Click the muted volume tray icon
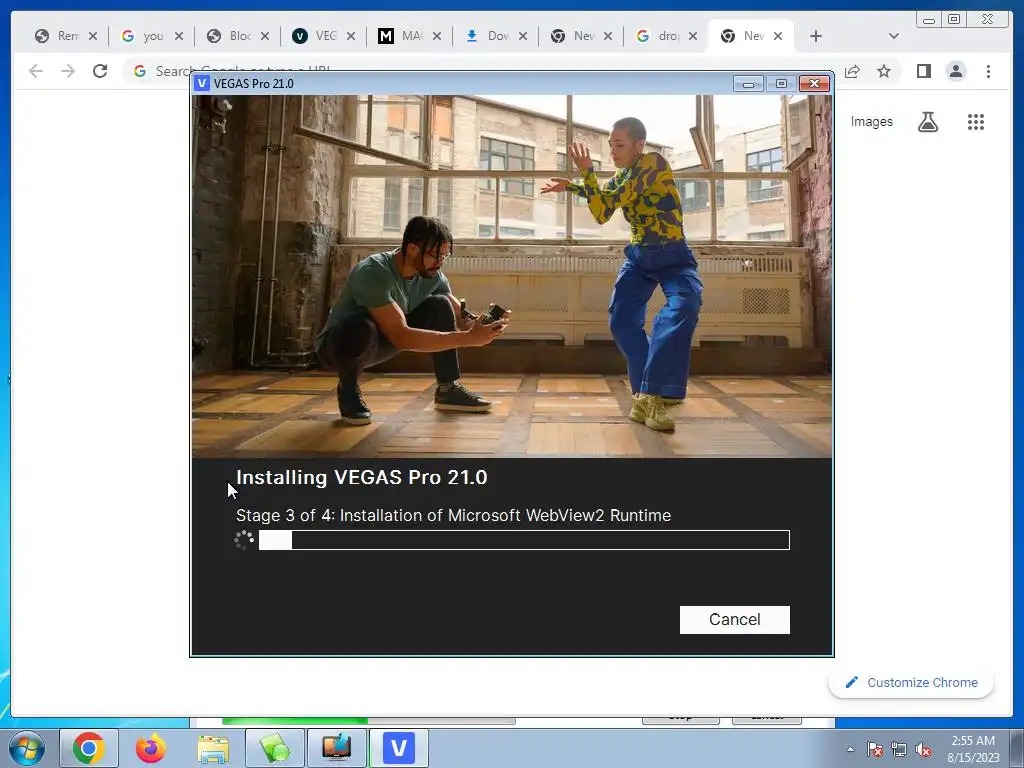The width and height of the screenshot is (1024, 768). [923, 749]
